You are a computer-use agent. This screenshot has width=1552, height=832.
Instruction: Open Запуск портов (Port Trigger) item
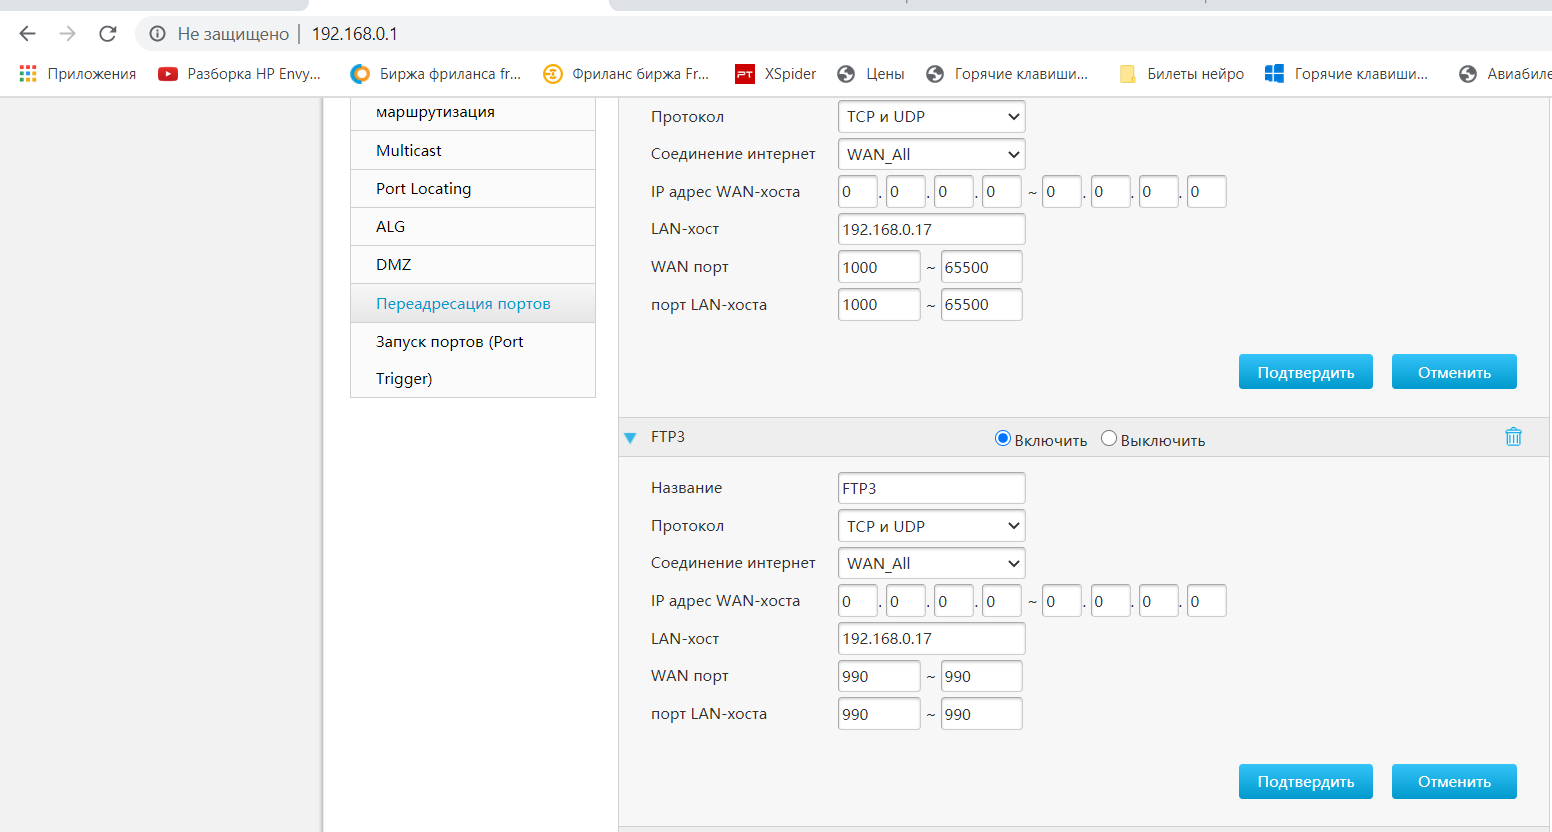(473, 360)
